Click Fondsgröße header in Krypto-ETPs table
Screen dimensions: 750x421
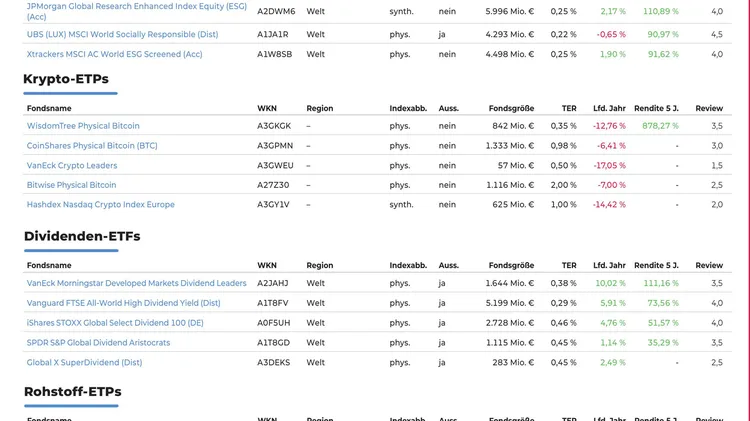(x=511, y=108)
